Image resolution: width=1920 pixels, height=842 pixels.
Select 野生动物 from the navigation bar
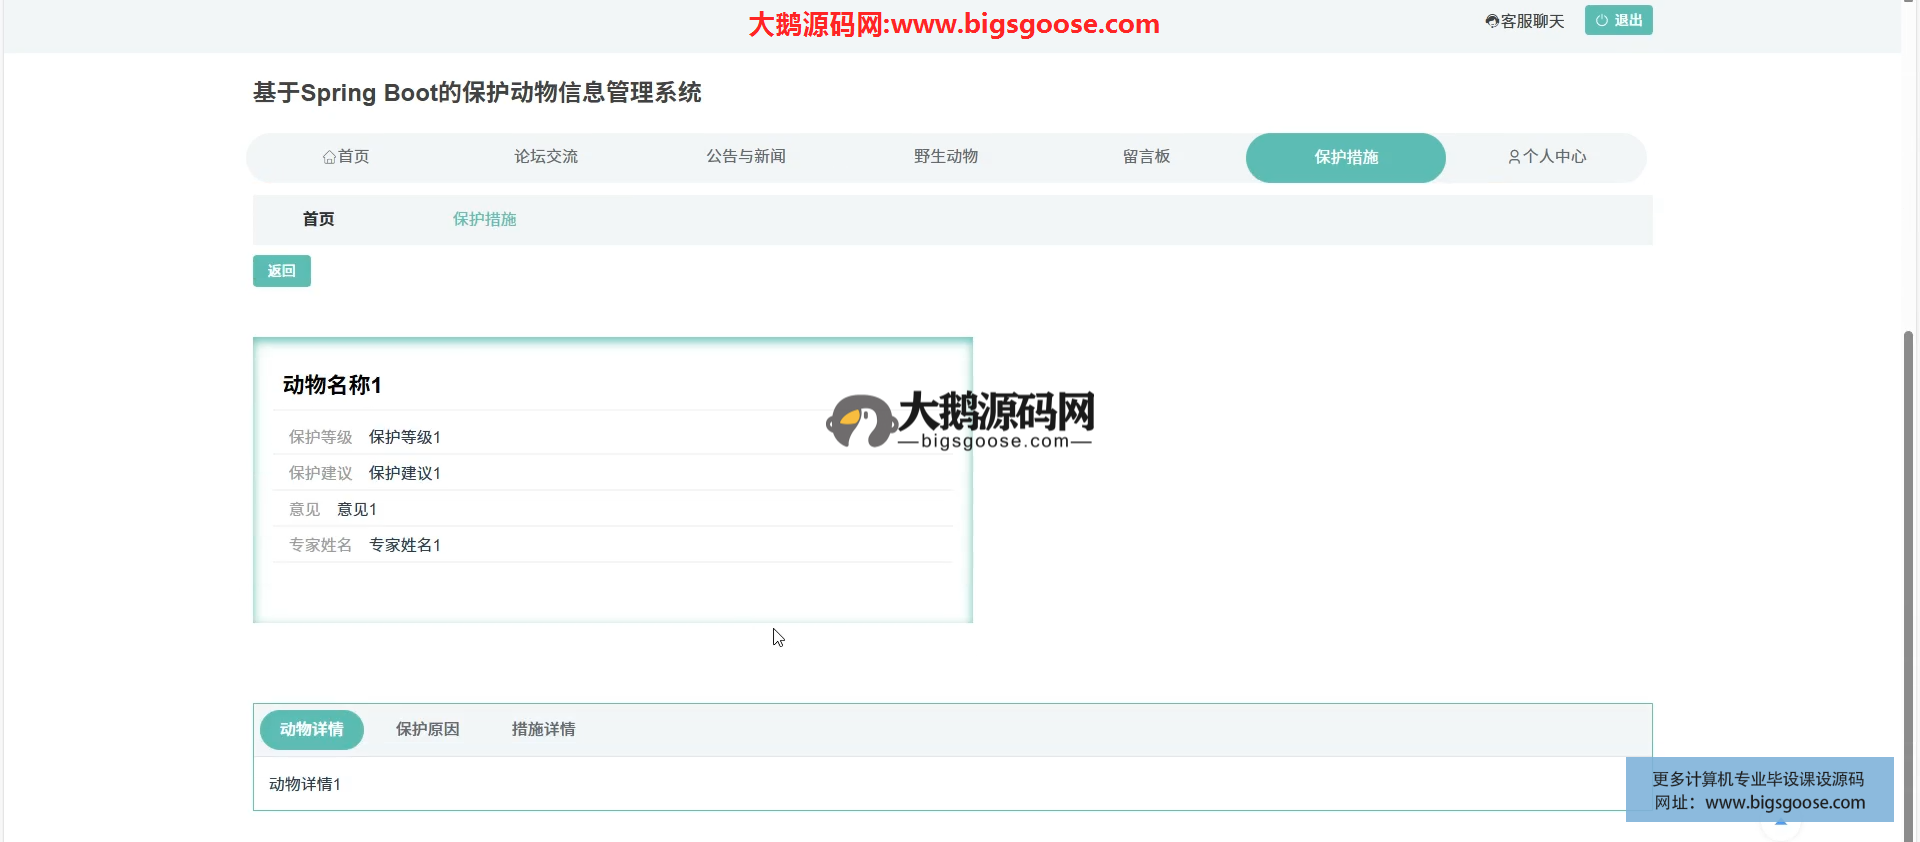point(946,157)
